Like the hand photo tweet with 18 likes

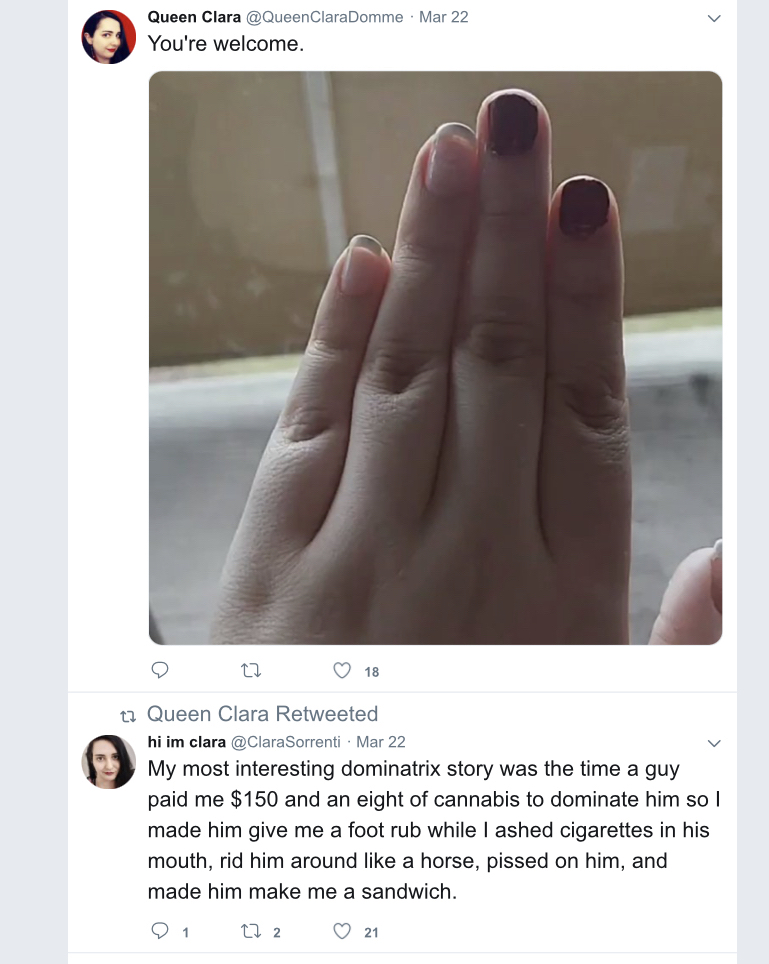(342, 670)
